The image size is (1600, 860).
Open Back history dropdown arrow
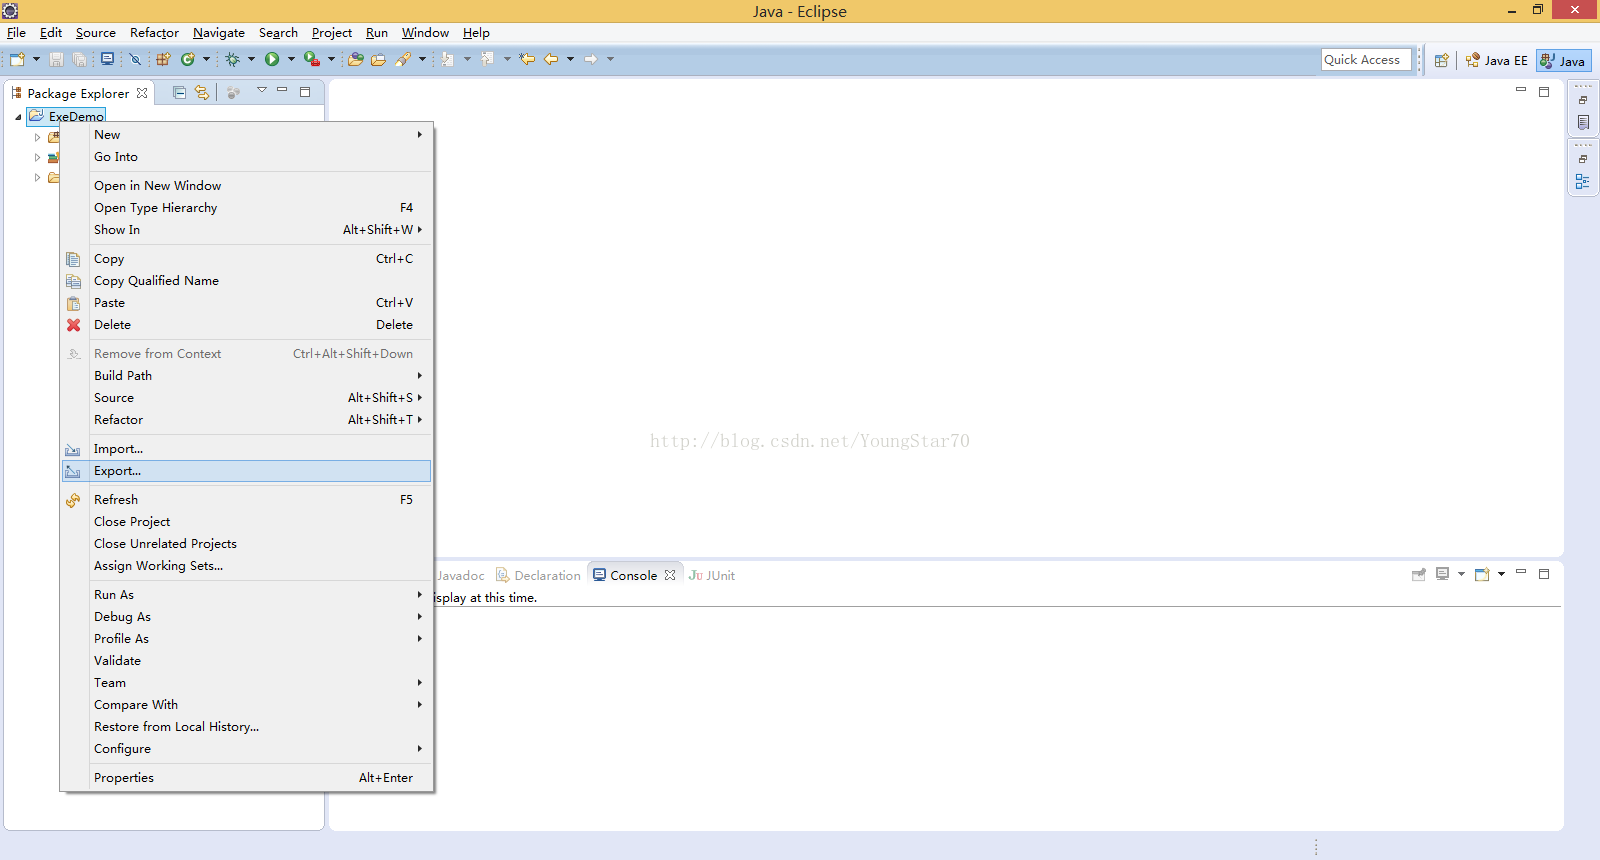click(570, 60)
